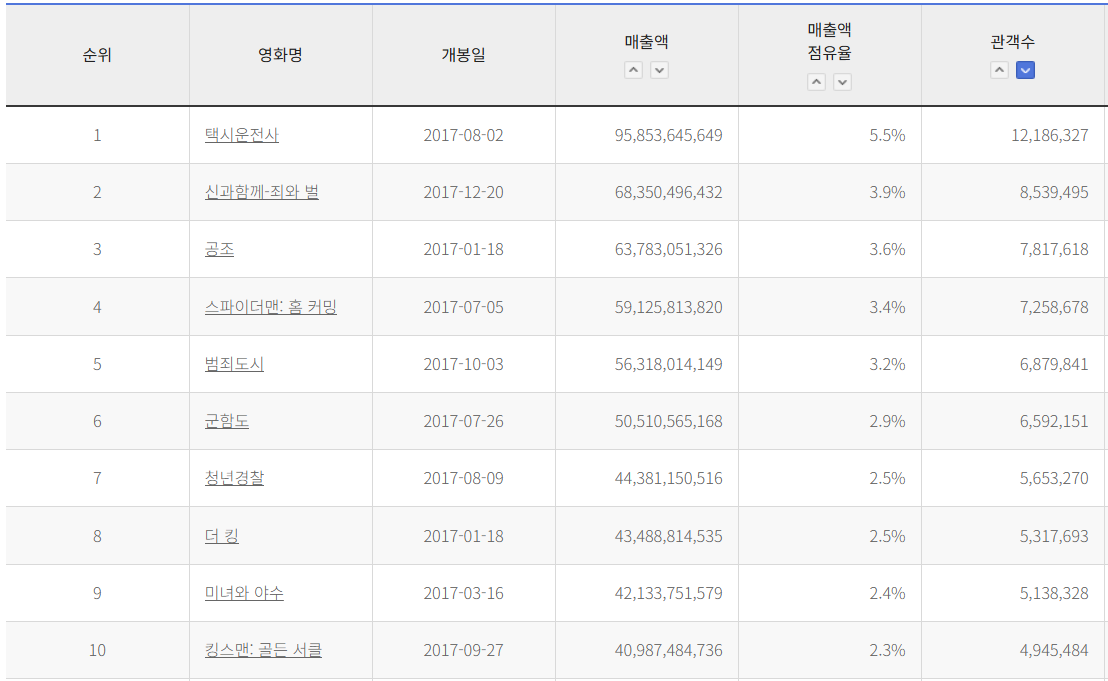Open the 킹스맨: 골든 서클 link
The height and width of the screenshot is (681, 1108).
pyautogui.click(x=263, y=650)
